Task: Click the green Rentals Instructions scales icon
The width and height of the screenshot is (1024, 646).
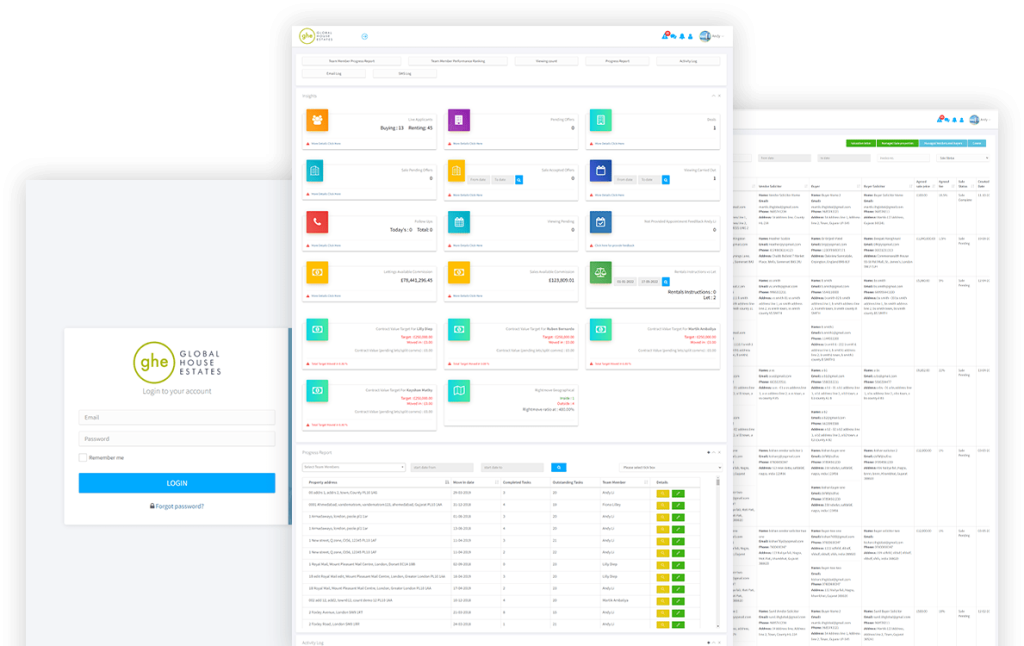Action: tap(600, 273)
